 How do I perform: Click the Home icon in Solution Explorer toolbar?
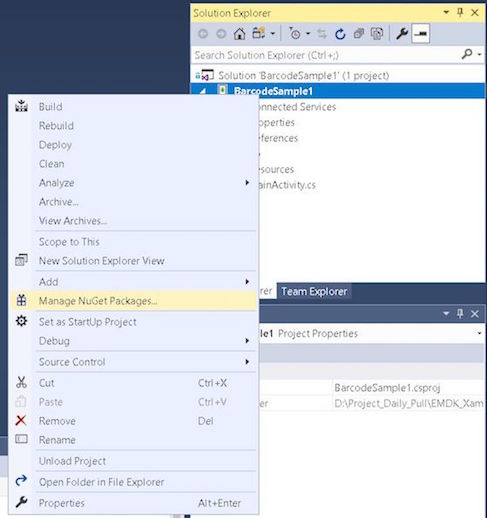[x=239, y=34]
